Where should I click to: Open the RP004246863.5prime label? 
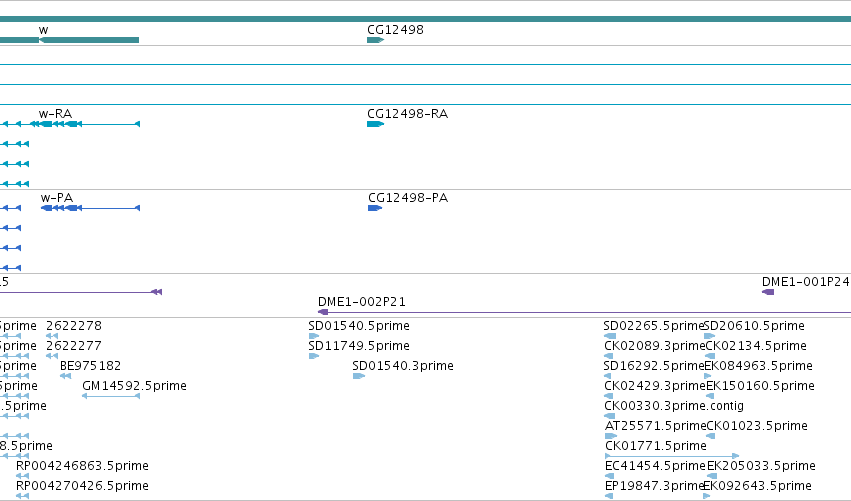pos(82,466)
